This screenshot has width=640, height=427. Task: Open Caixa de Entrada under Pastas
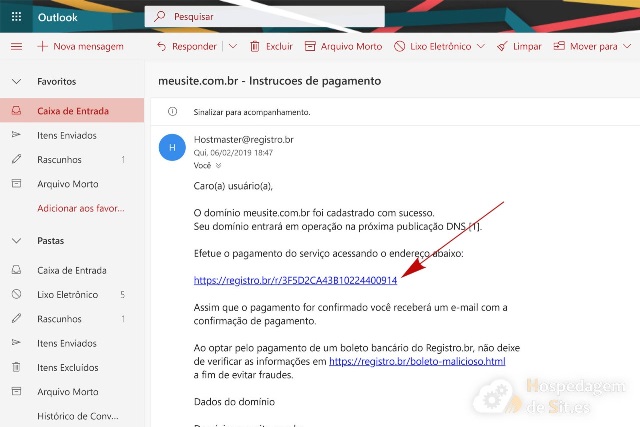point(72,270)
